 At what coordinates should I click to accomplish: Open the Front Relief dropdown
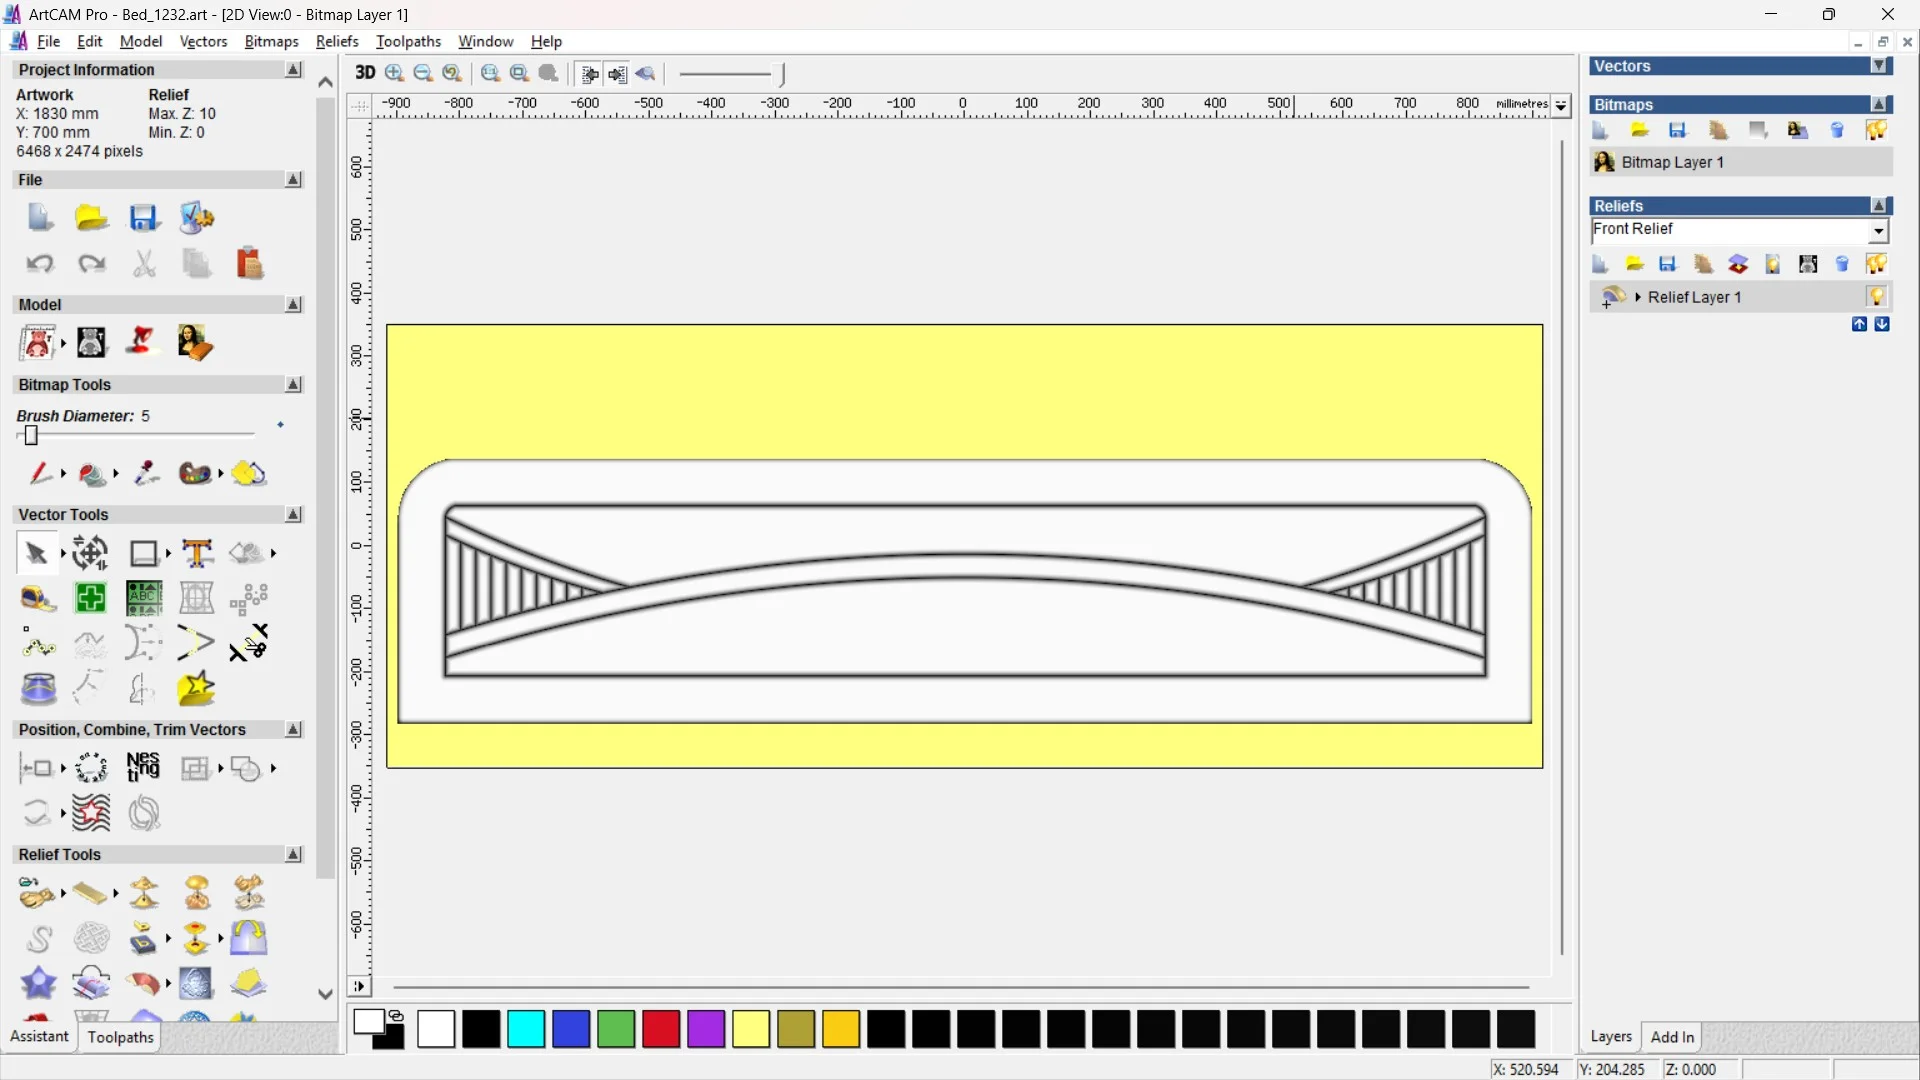(1878, 231)
